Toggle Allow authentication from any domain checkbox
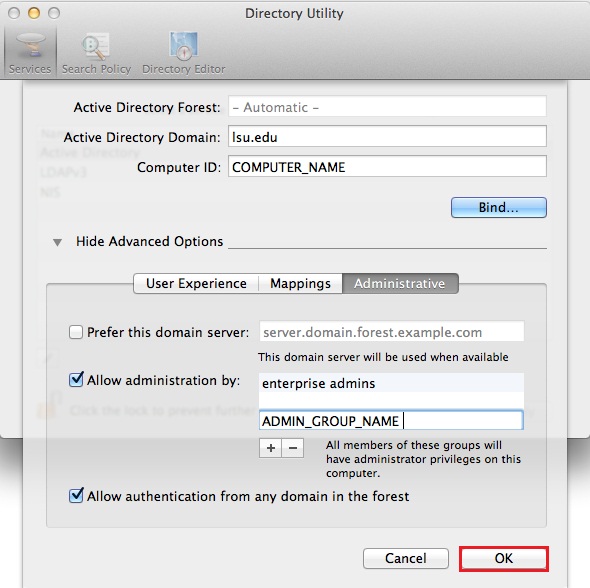The image size is (590, 588). click(x=76, y=495)
